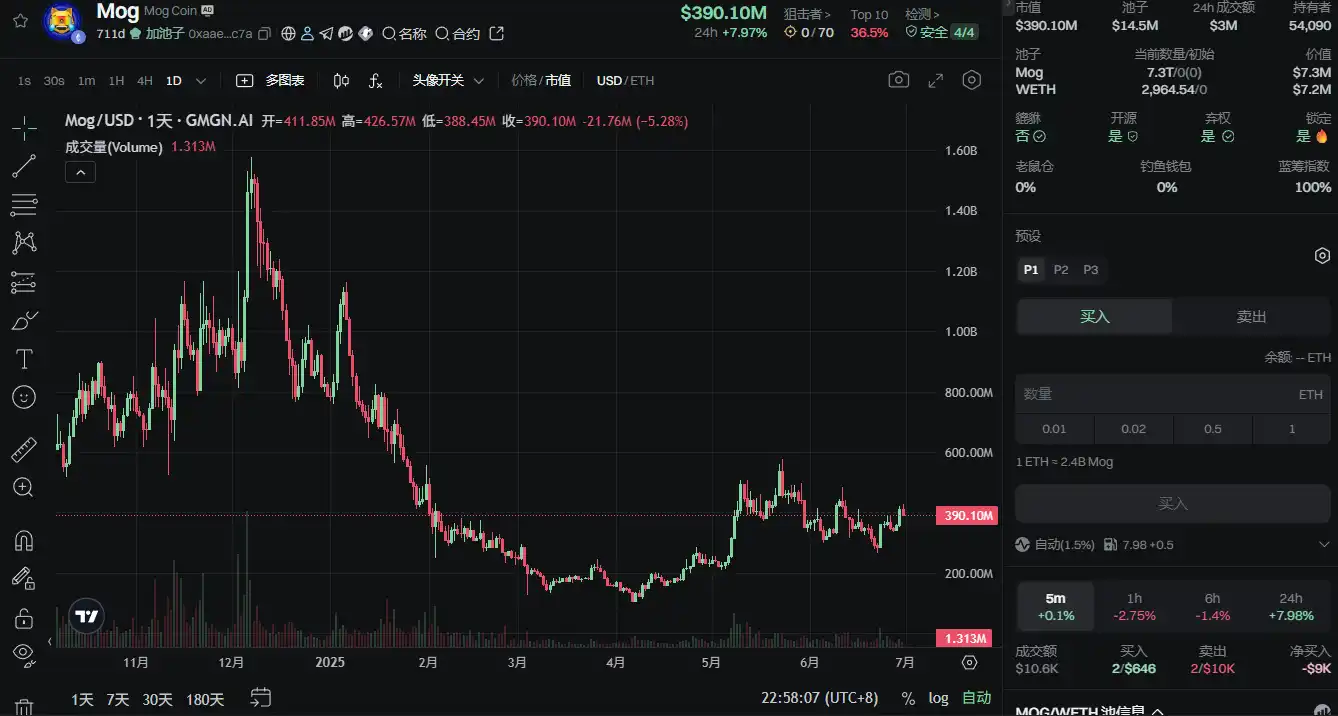This screenshot has width=1338, height=716.
Task: Toggle log scale on chart
Action: click(938, 698)
